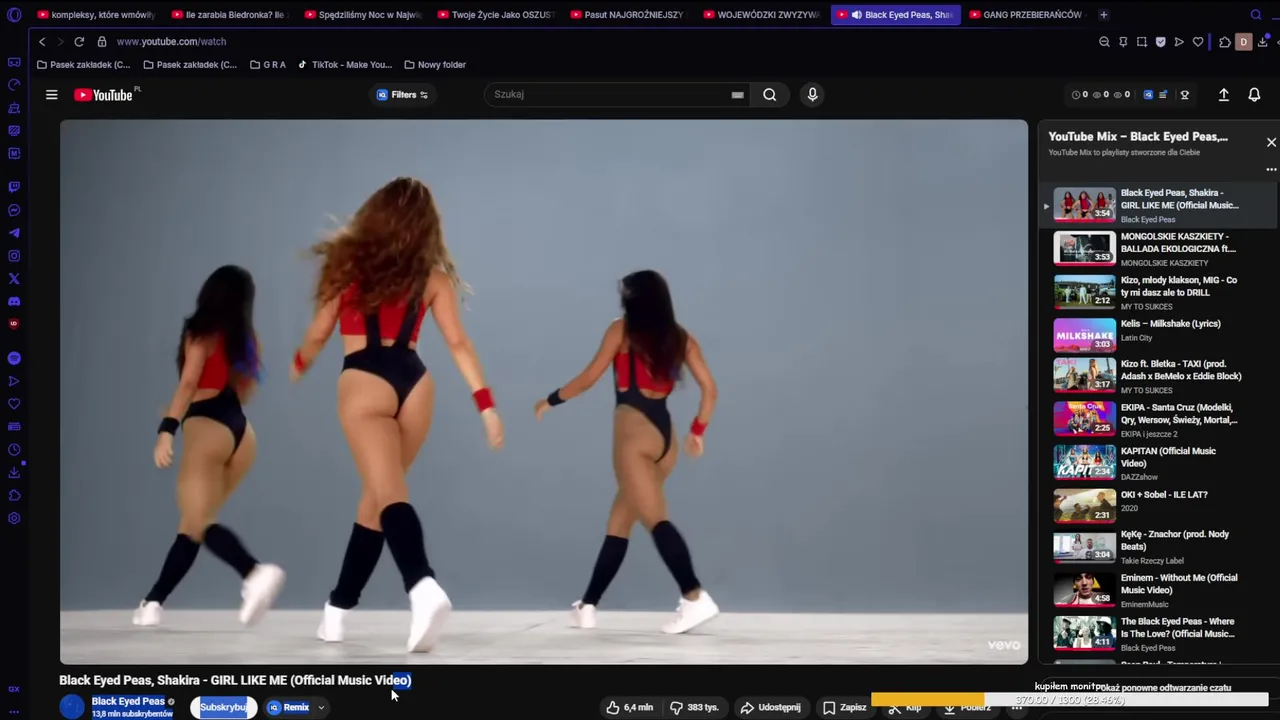Open the Filters button in header
This screenshot has height=720, width=1280.
(x=403, y=95)
